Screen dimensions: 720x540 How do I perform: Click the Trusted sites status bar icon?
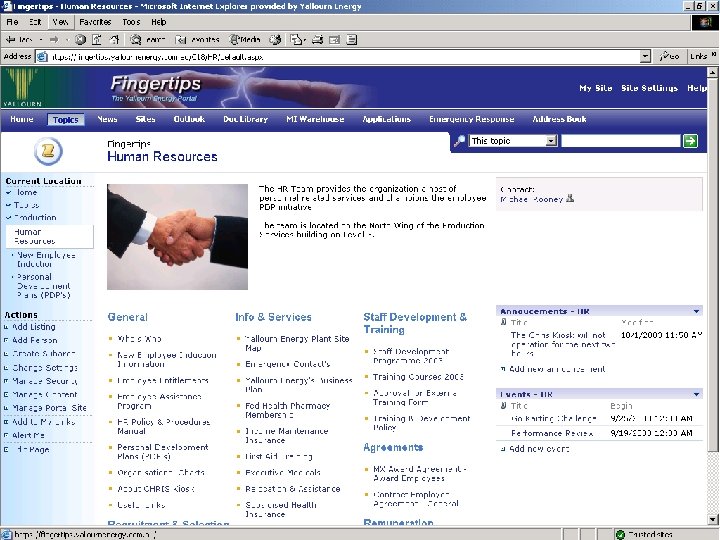coord(620,534)
